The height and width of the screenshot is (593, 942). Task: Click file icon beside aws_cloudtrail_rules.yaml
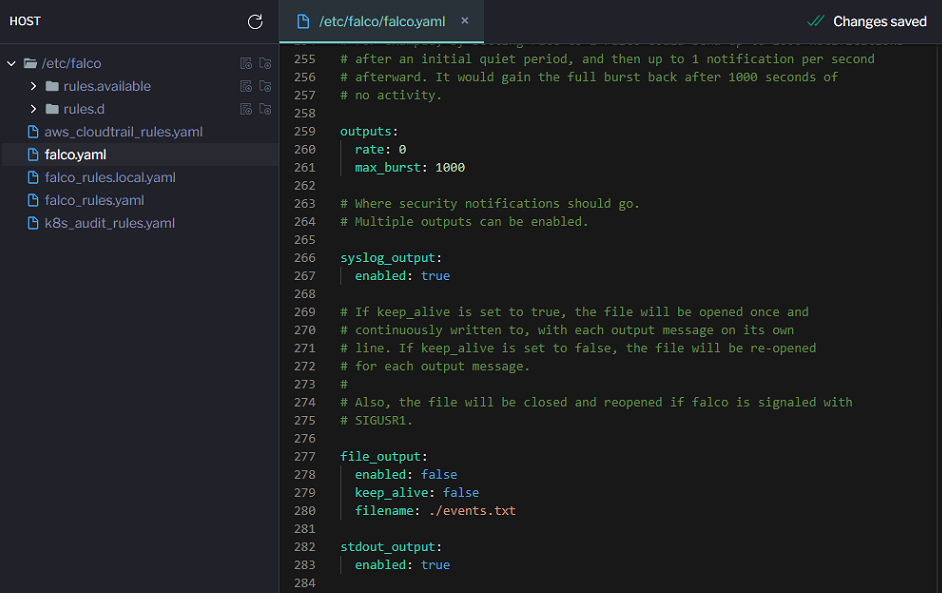pyautogui.click(x=33, y=132)
